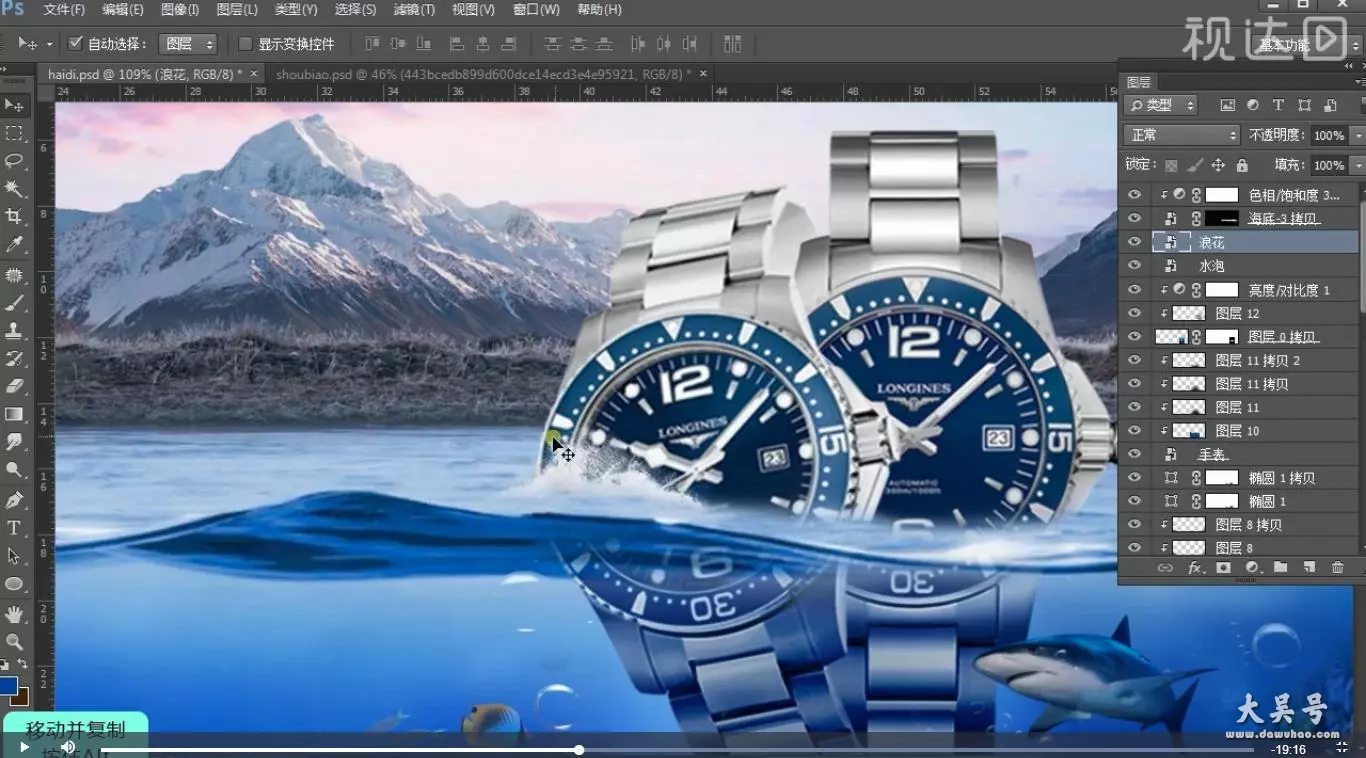Select the Gradient tool

(14, 414)
